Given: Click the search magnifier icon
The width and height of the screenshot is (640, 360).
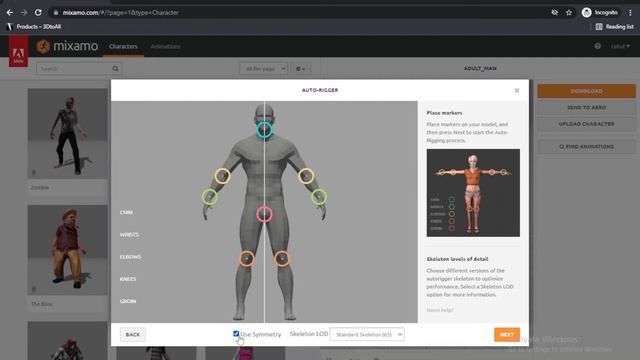Looking at the screenshot, I should click(x=116, y=69).
